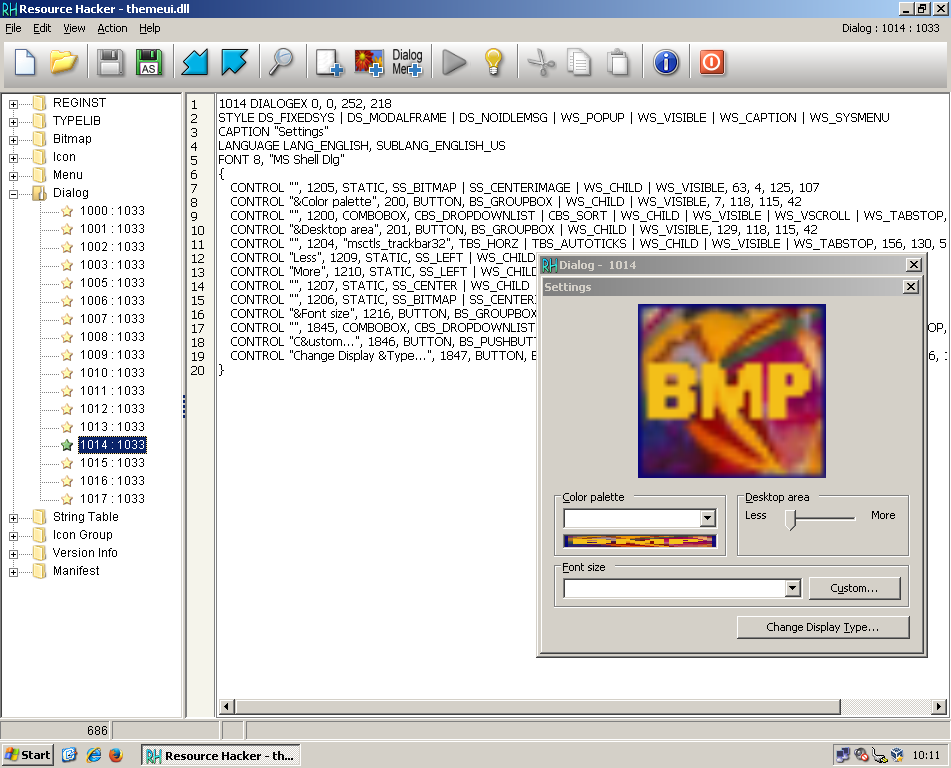
Task: Click the lightbulb icon in toolbar
Action: pyautogui.click(x=493, y=62)
